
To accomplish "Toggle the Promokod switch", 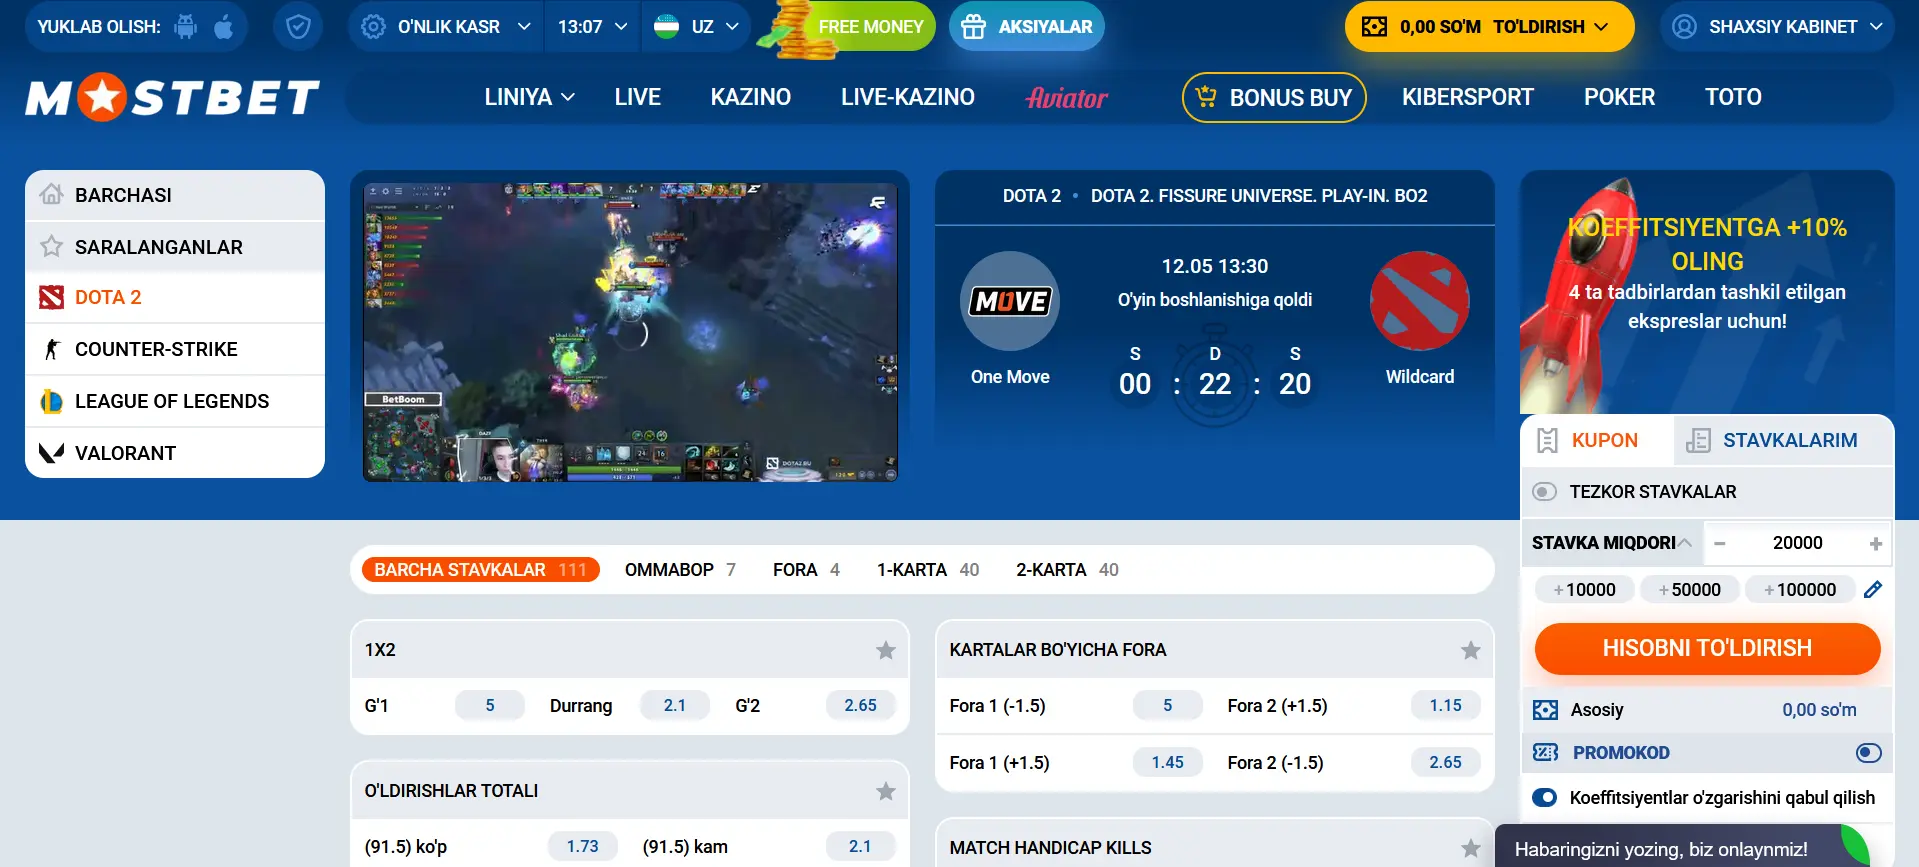I will (x=1868, y=753).
